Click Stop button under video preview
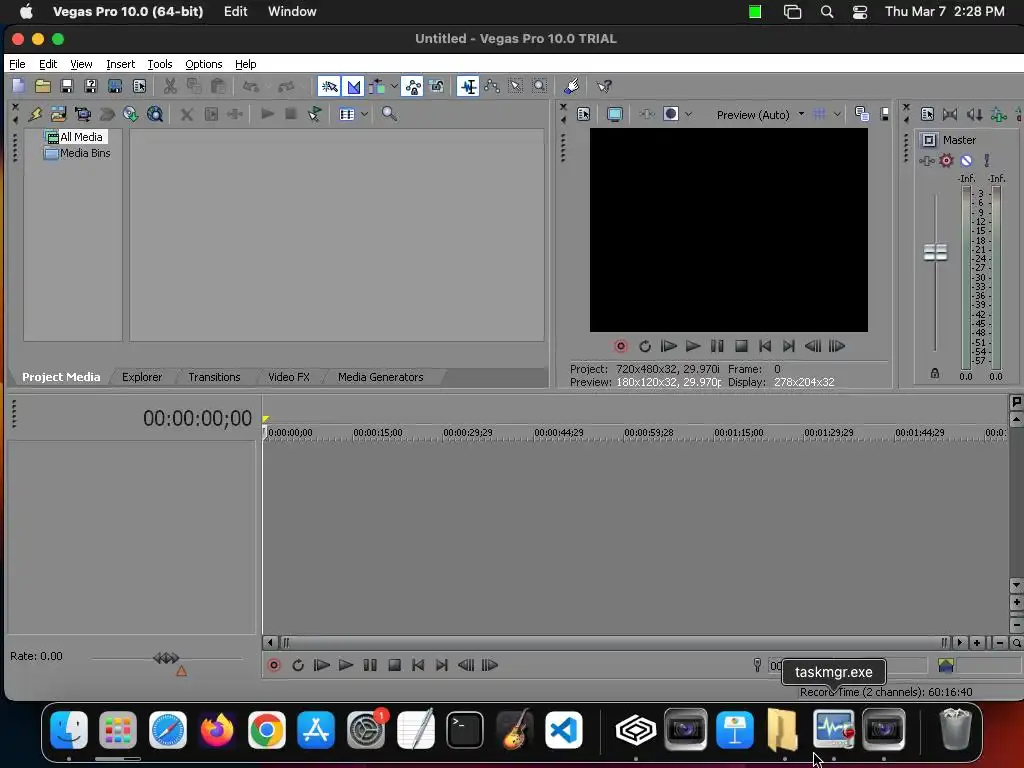1024x768 pixels. 741,346
